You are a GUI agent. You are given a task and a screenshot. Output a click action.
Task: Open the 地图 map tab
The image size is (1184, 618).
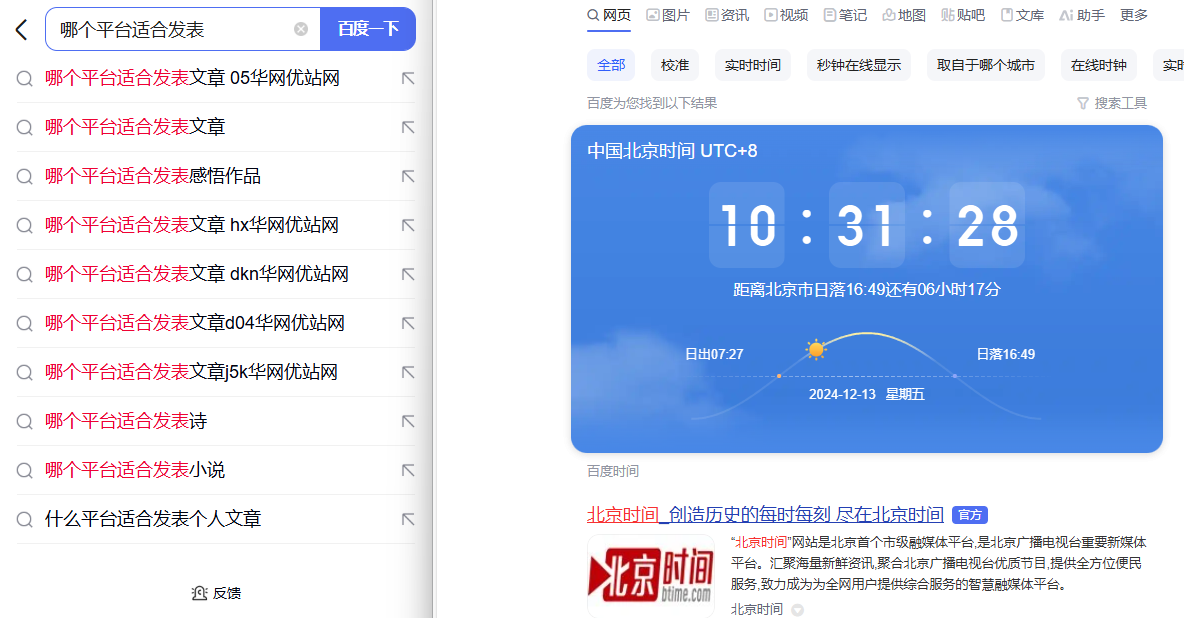point(904,15)
